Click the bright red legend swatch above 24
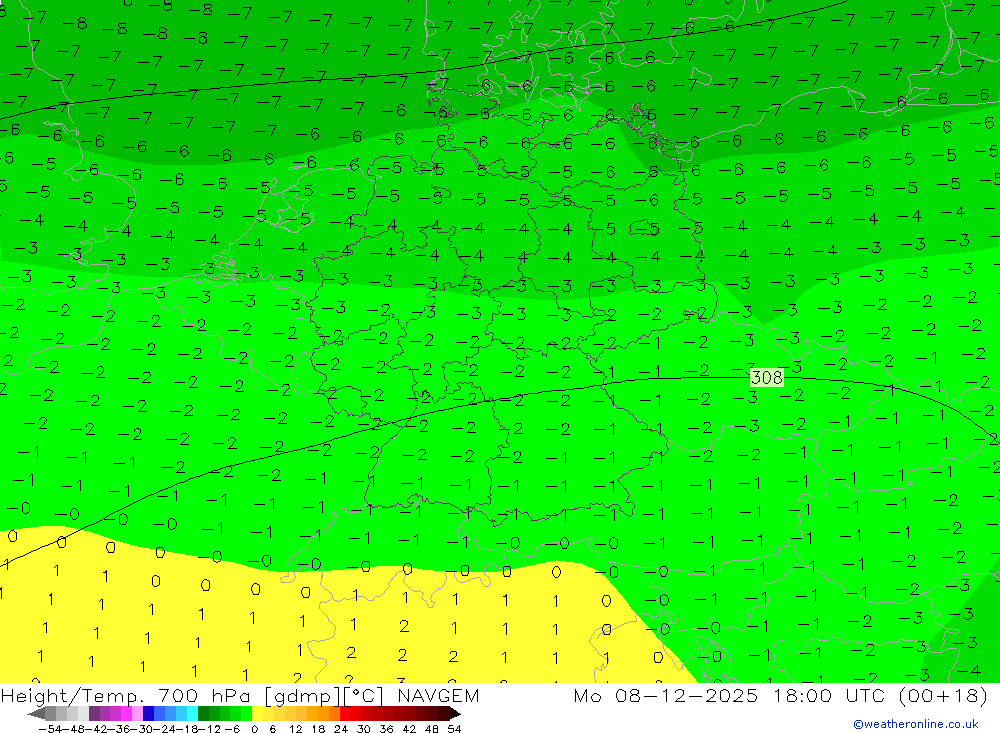This screenshot has height=733, width=1000. pos(345,713)
